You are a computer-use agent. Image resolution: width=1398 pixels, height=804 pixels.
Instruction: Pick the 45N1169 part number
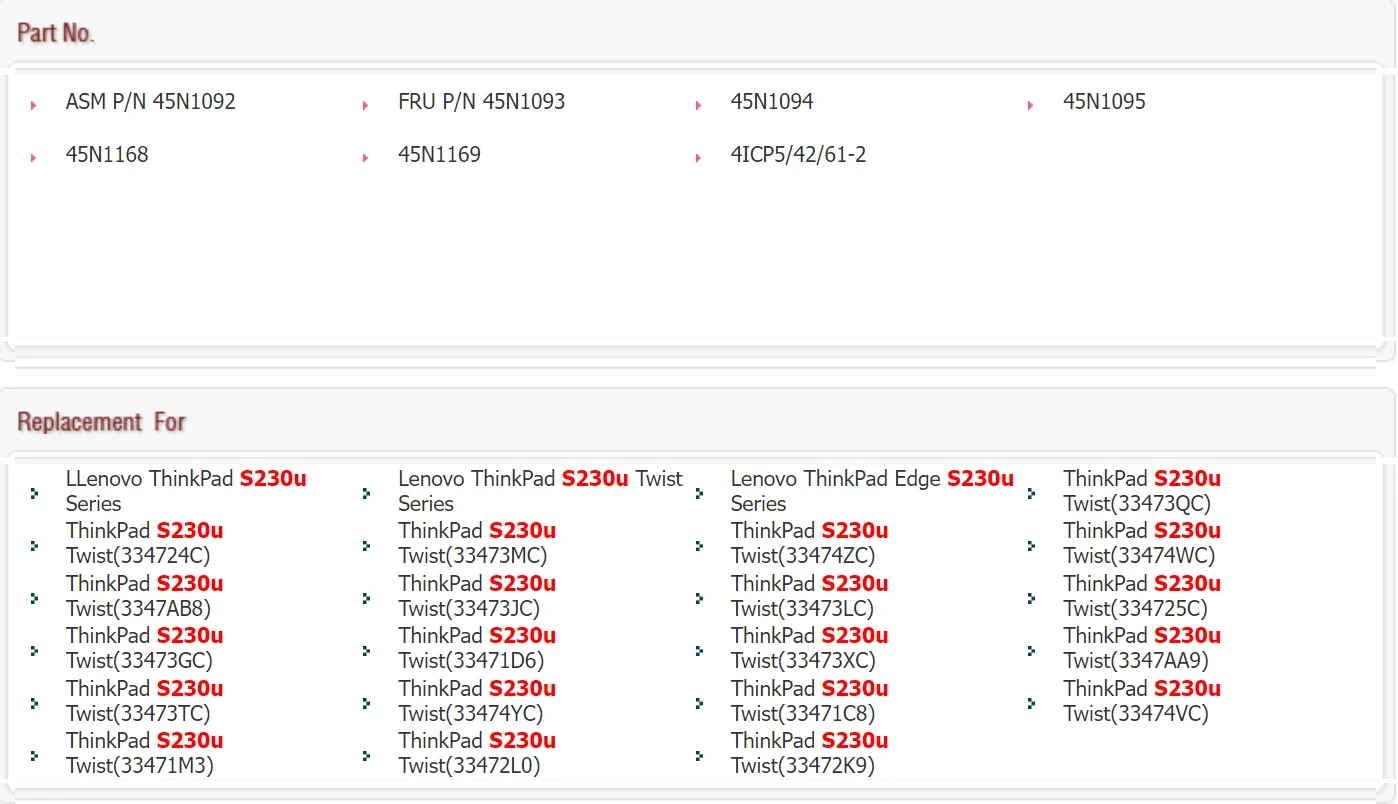pos(440,154)
